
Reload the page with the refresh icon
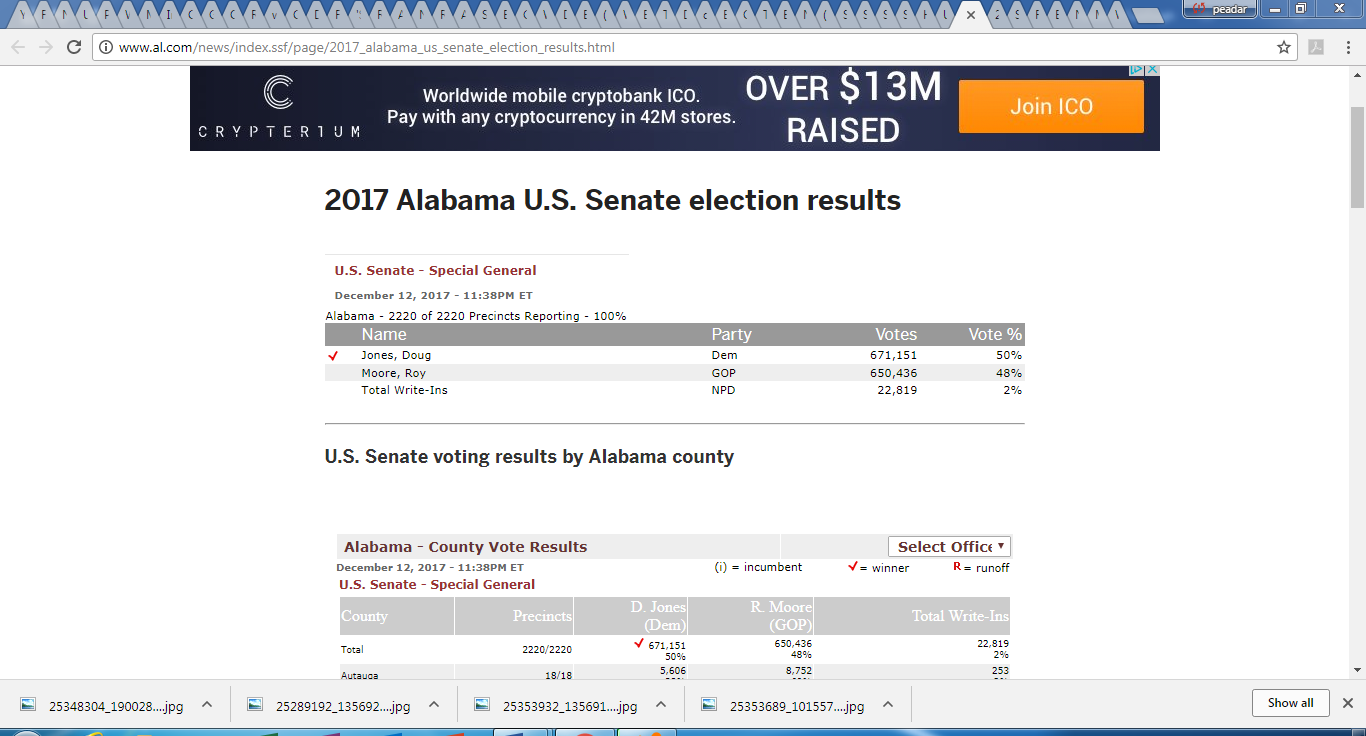pos(73,47)
